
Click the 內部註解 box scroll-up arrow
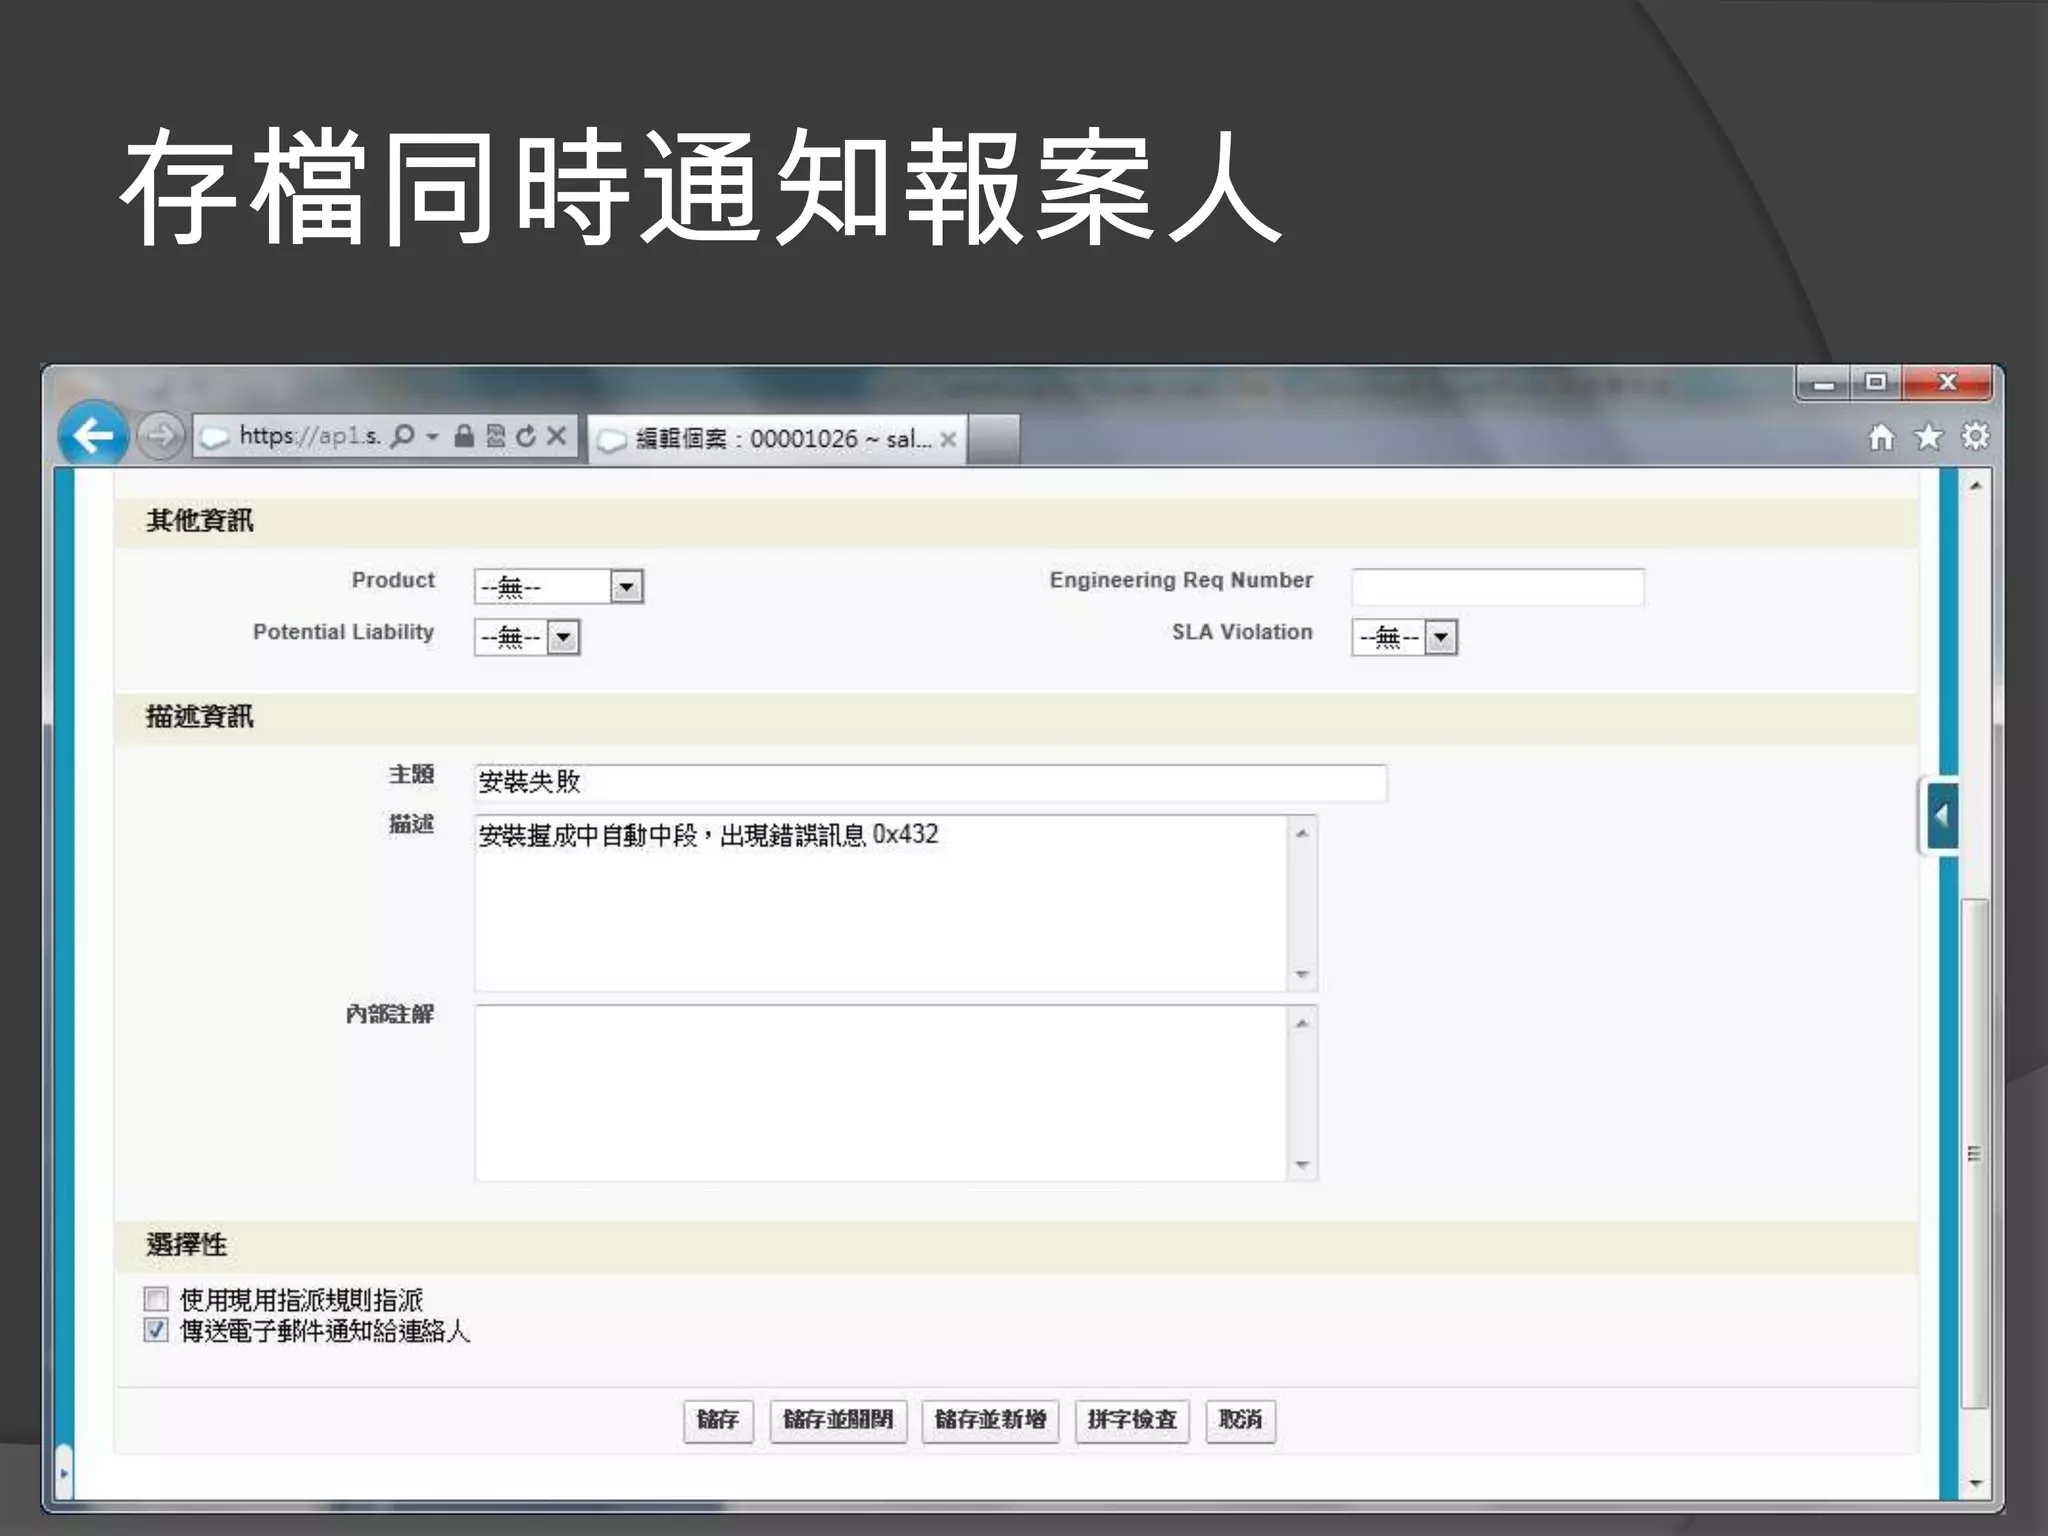pos(1302,1023)
